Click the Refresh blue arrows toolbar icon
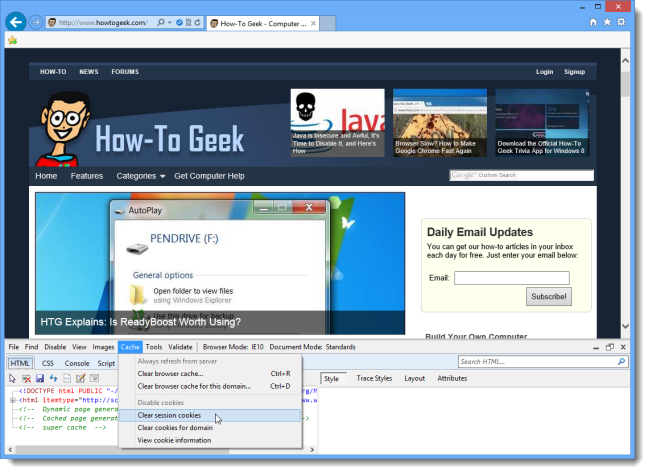Viewport: 650px width, 474px height. click(53, 378)
